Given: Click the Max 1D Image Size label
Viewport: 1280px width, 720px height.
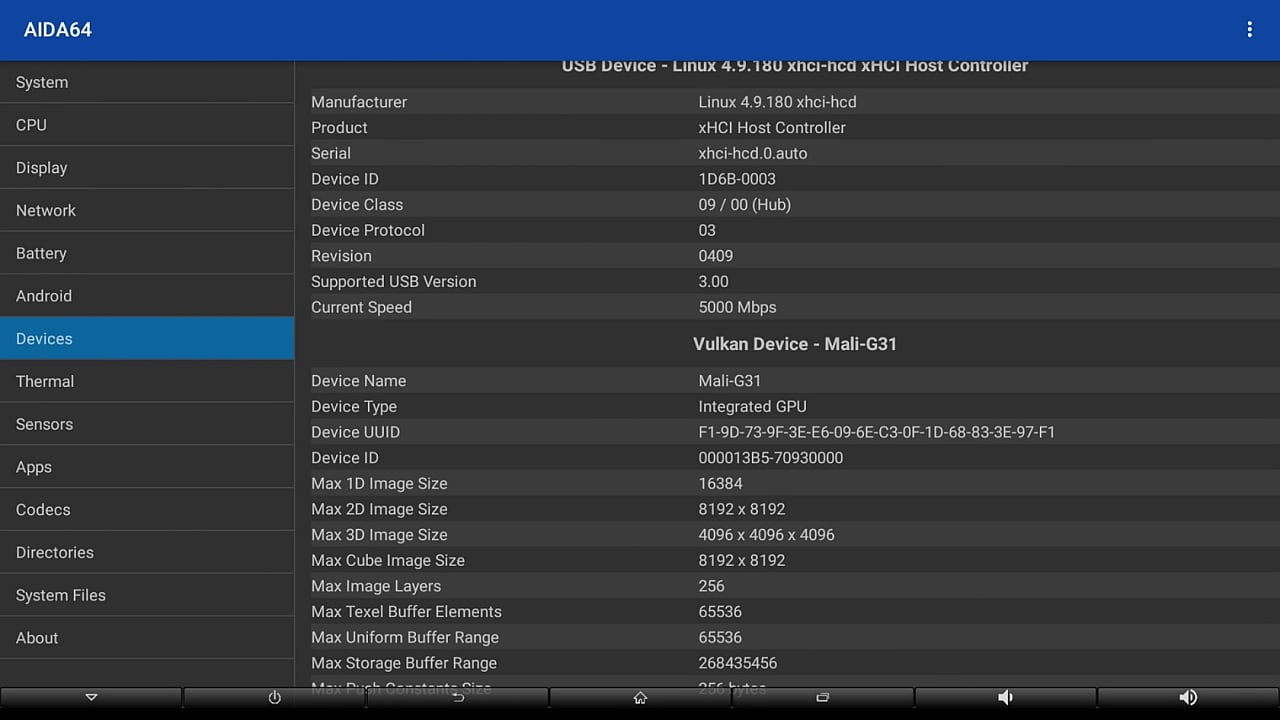Looking at the screenshot, I should (379, 484).
